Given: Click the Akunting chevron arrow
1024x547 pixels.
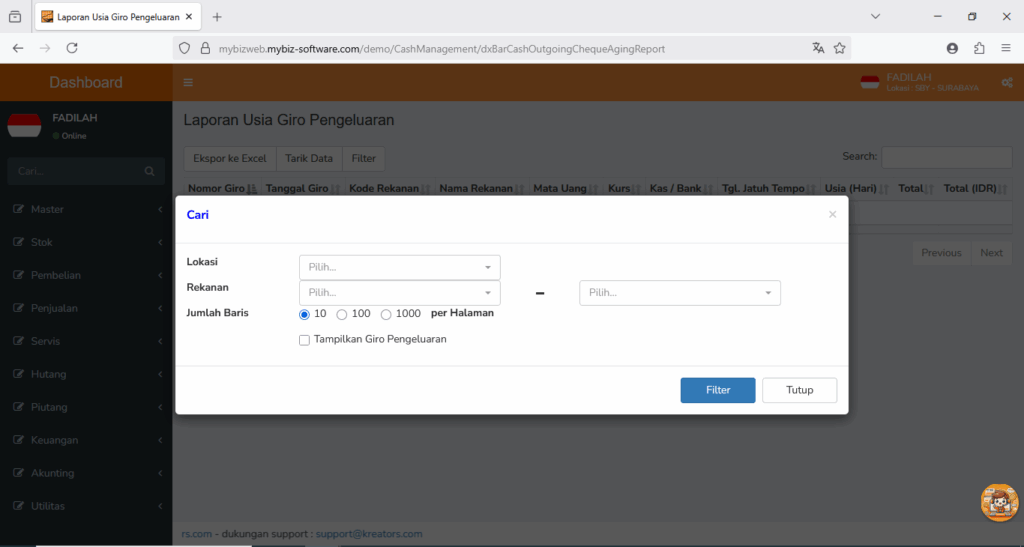Looking at the screenshot, I should click(x=160, y=473).
